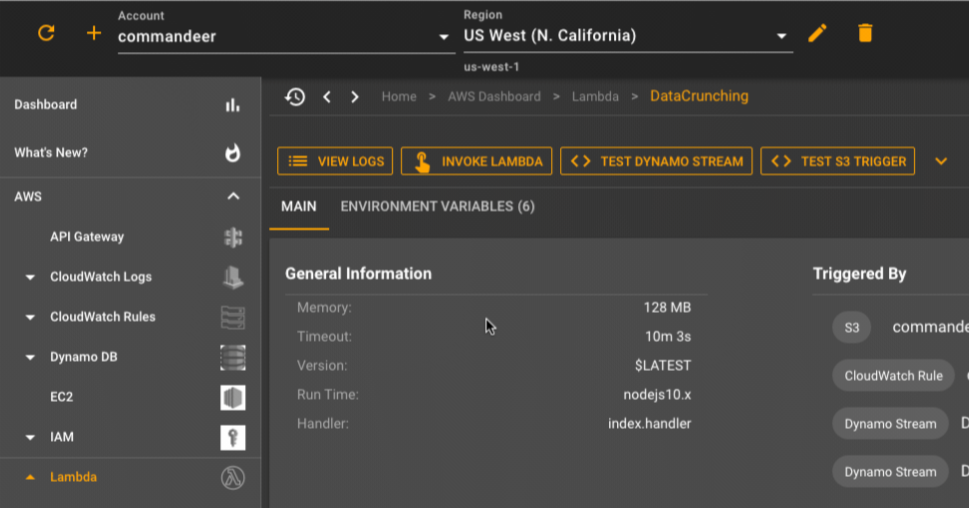Click the TEST DYNAMO STREAM button
The height and width of the screenshot is (508, 969).
coord(656,161)
